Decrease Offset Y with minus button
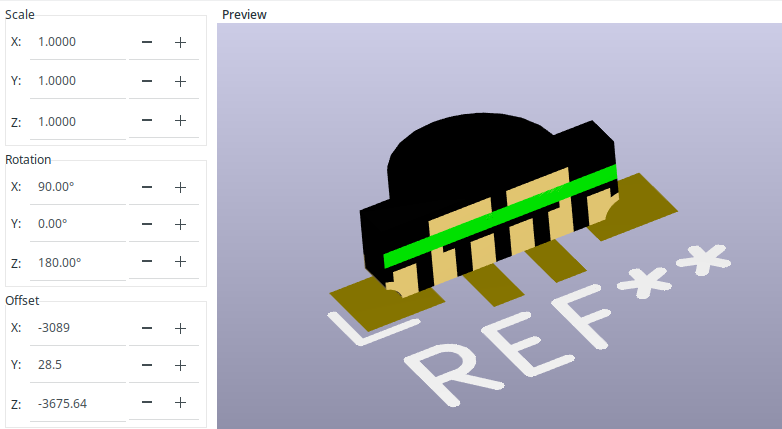Image resolution: width=782 pixels, height=429 pixels. [x=147, y=366]
